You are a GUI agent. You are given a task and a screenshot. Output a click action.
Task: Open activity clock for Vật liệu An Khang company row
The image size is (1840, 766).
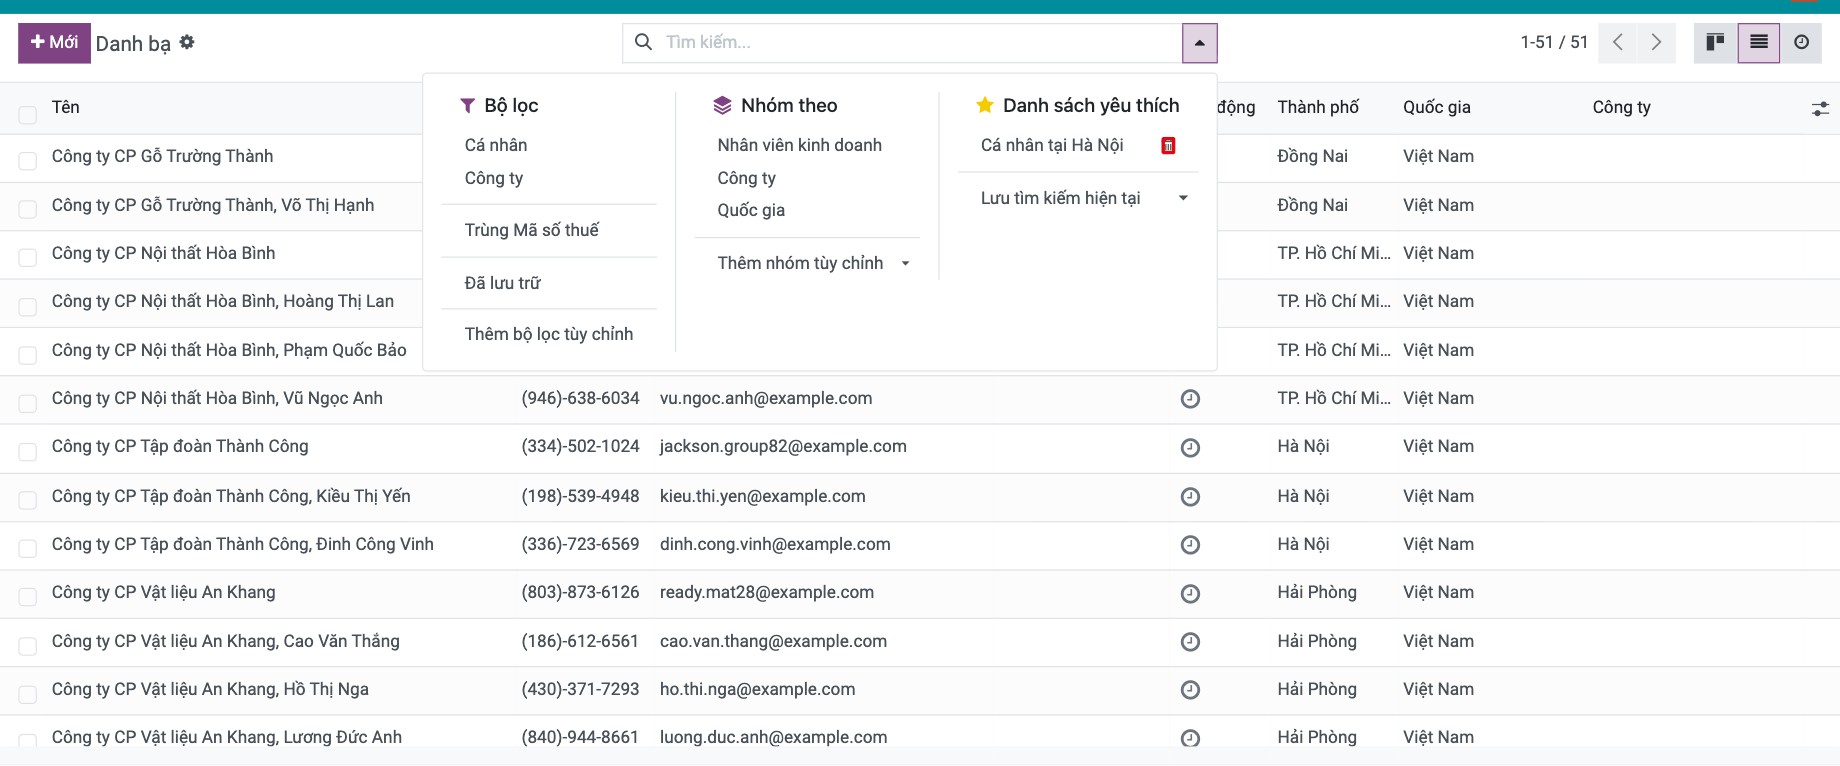click(1190, 594)
